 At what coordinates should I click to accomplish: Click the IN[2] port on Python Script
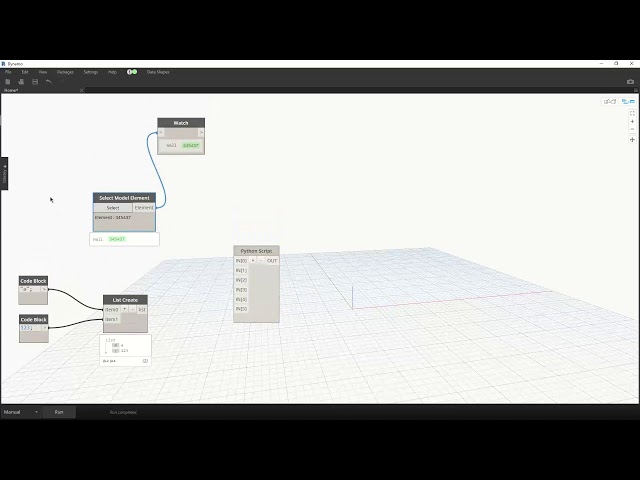click(x=241, y=280)
